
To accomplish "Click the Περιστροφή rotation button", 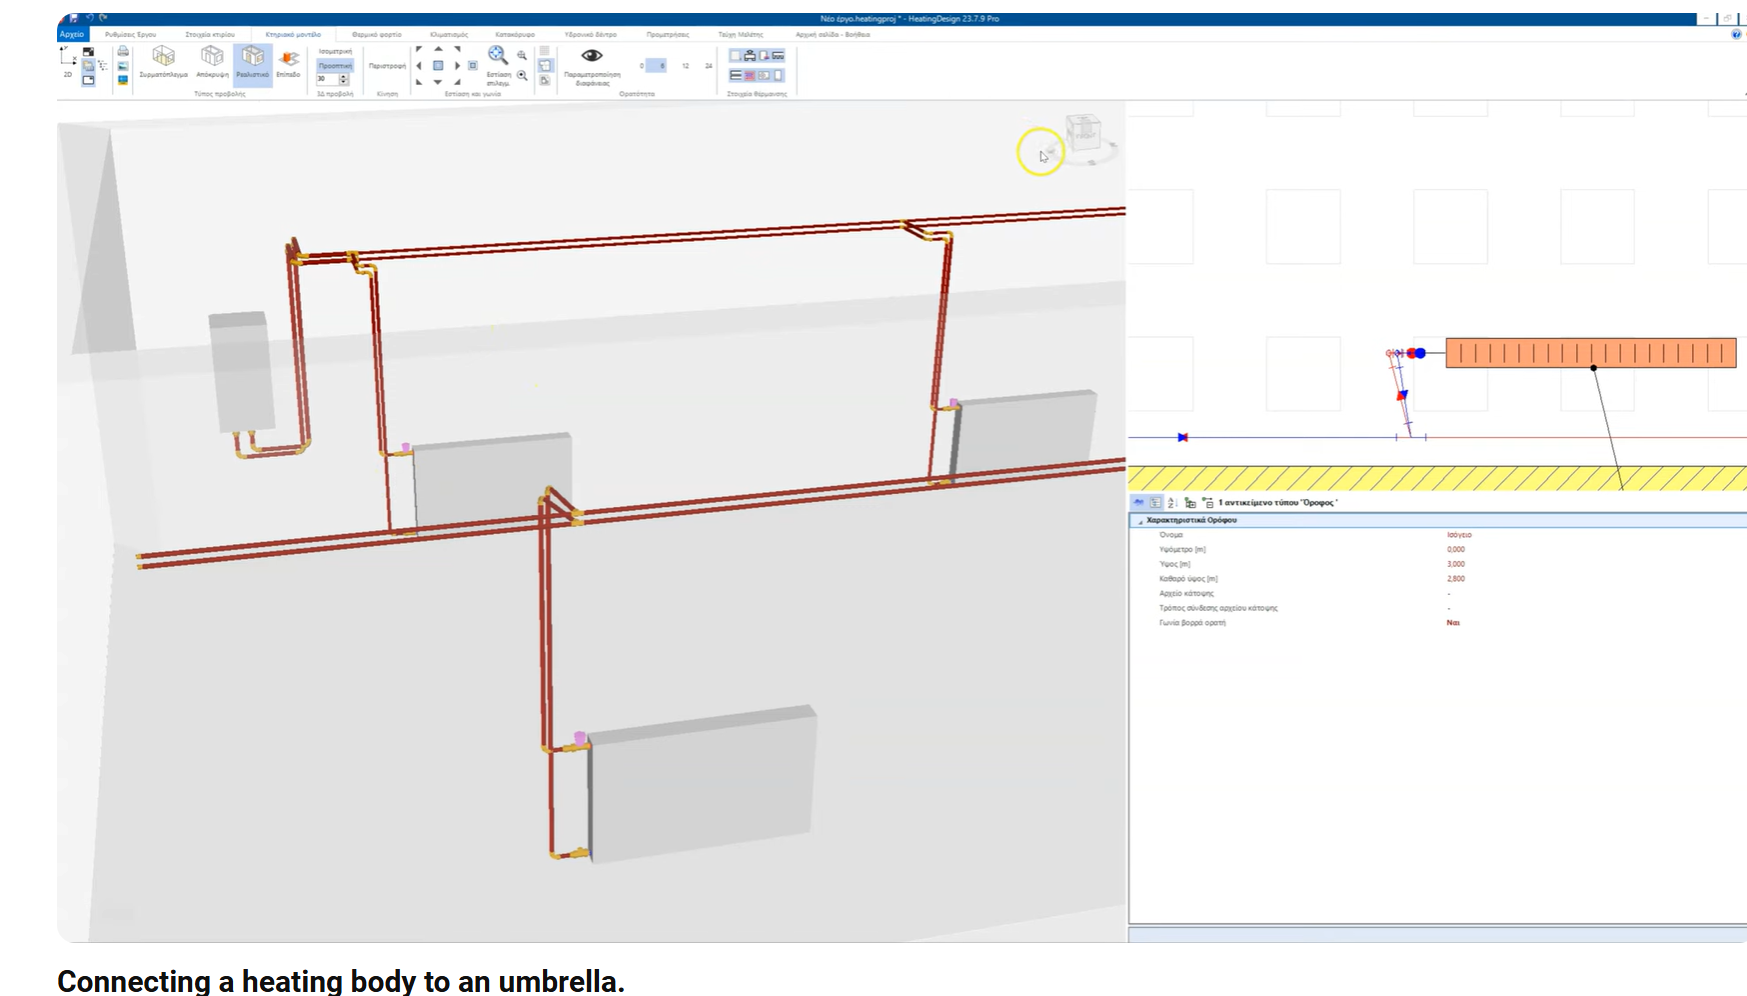I will click(x=387, y=66).
